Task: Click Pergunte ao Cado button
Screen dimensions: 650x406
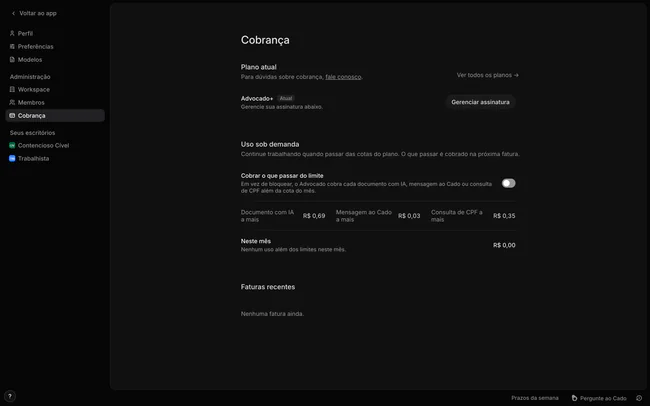Action: (x=599, y=398)
